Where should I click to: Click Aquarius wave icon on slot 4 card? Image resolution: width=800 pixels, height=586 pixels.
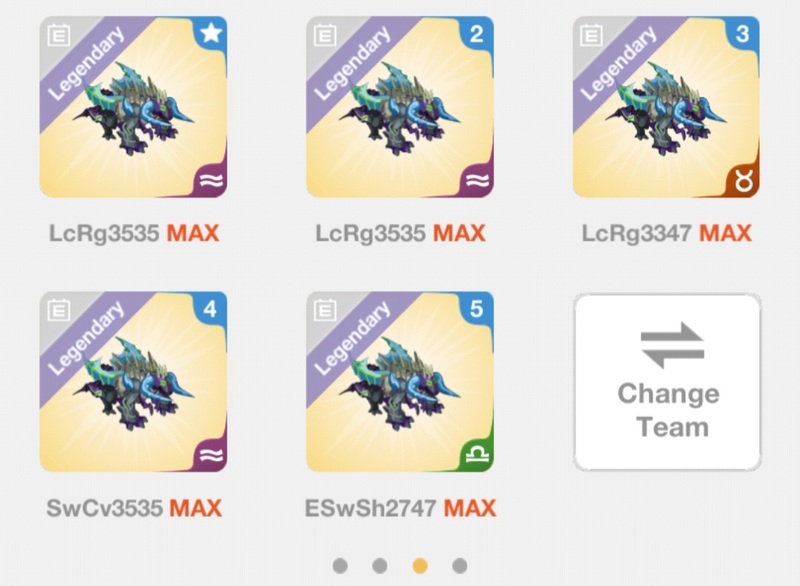(211, 454)
